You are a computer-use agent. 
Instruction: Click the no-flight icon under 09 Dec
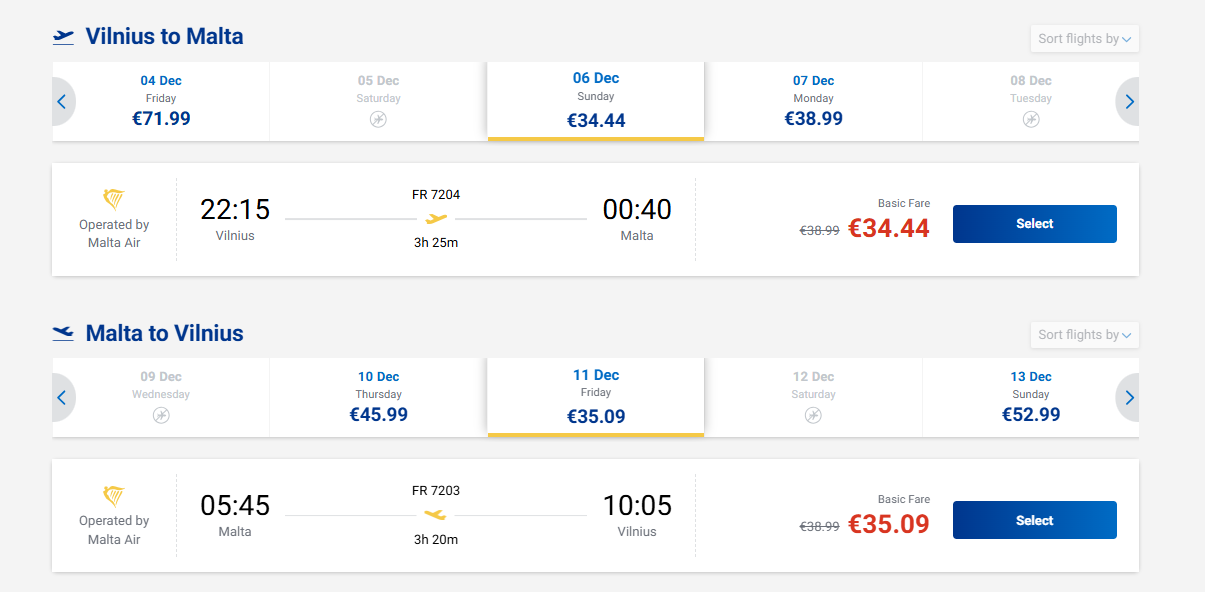(161, 415)
